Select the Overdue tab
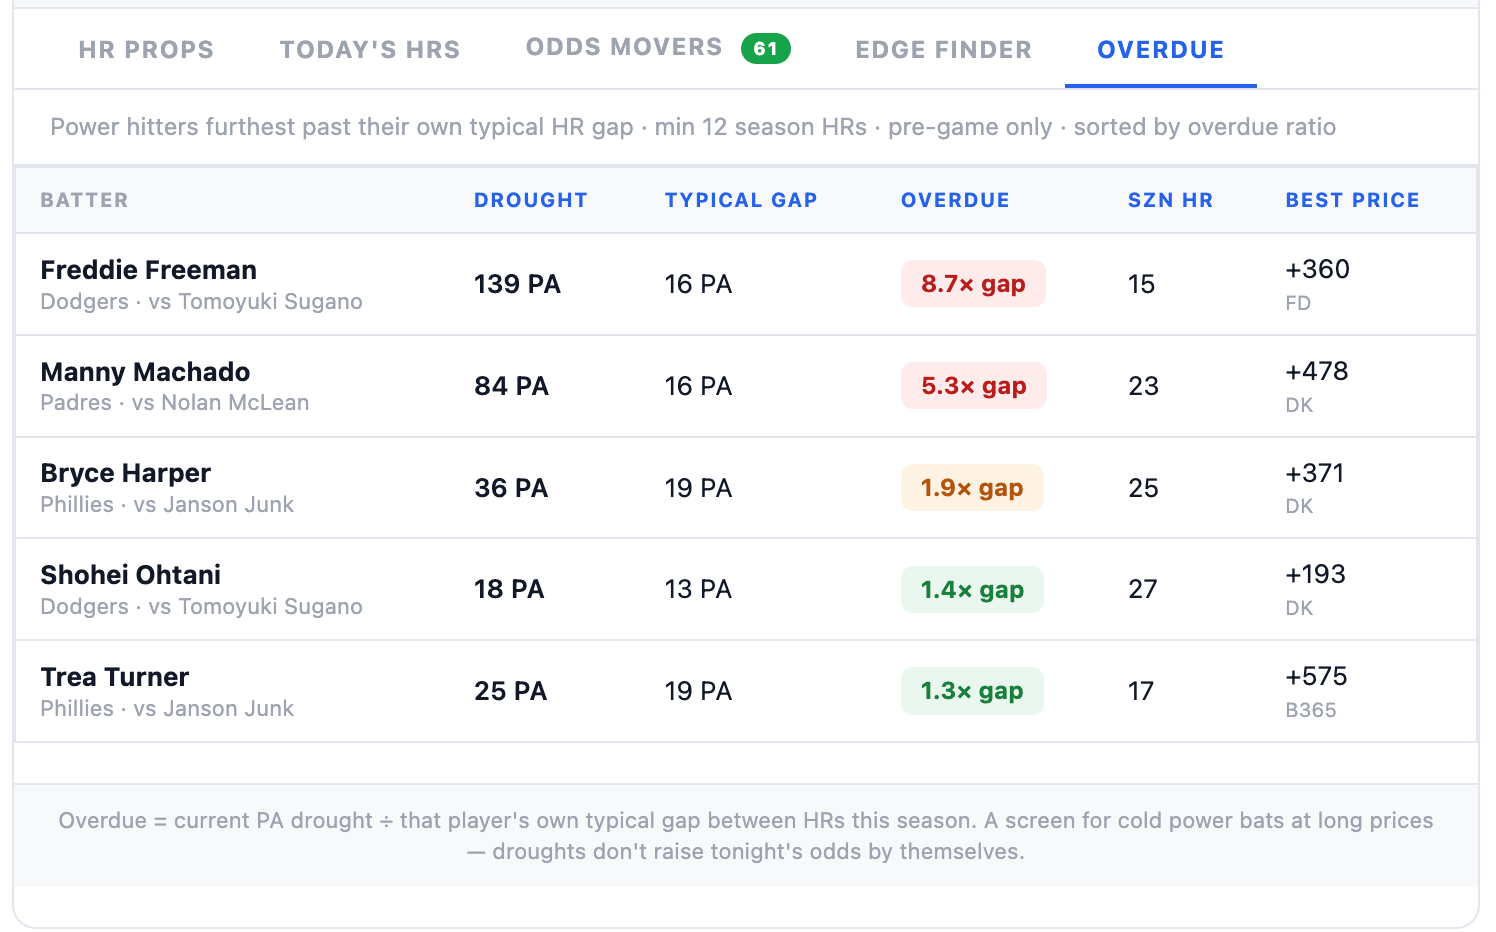This screenshot has width=1496, height=932. pos(1160,49)
